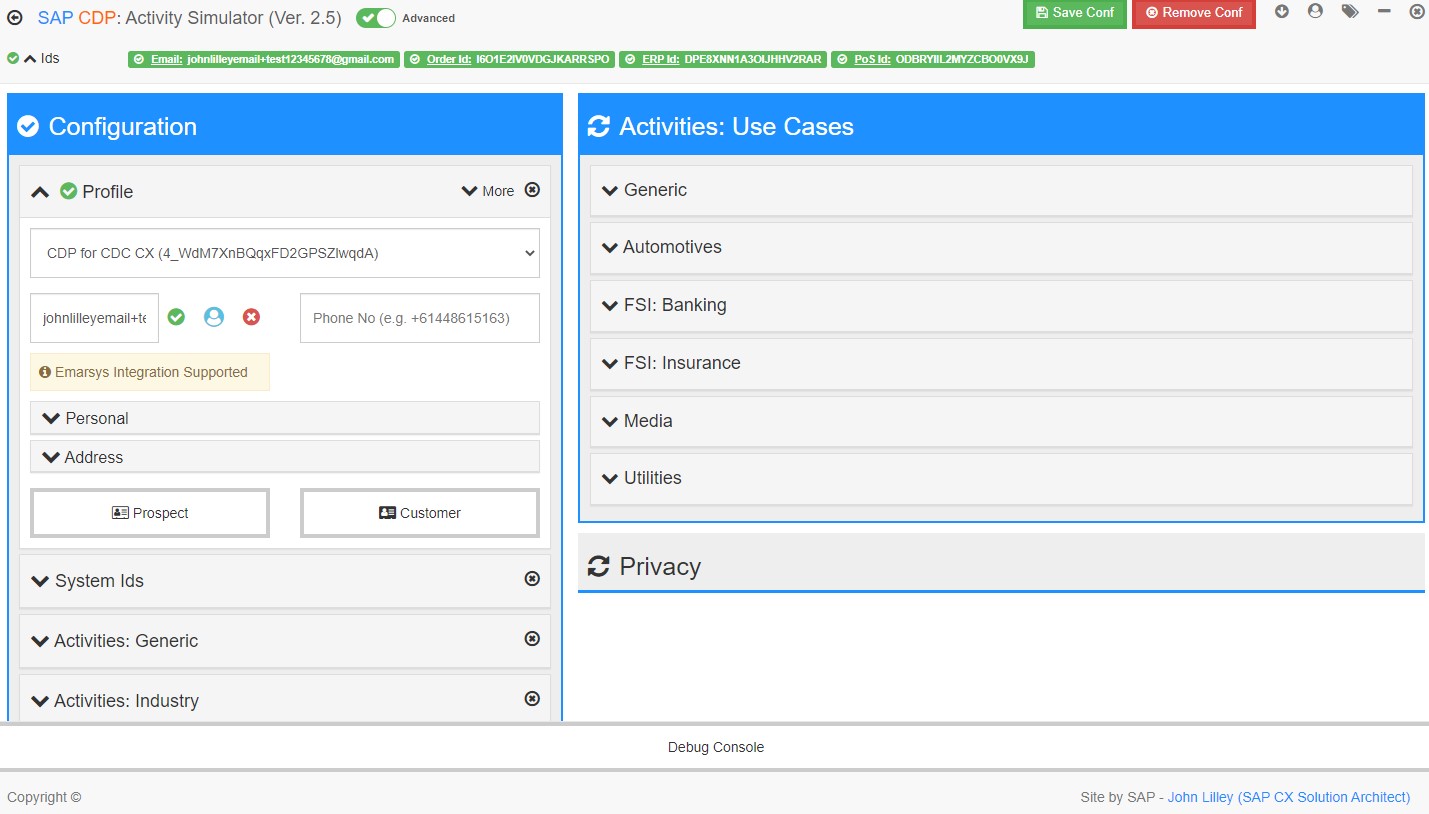Screen dimensions: 1429x814
Task: Click the download arrow icon in top bar
Action: [x=1282, y=12]
